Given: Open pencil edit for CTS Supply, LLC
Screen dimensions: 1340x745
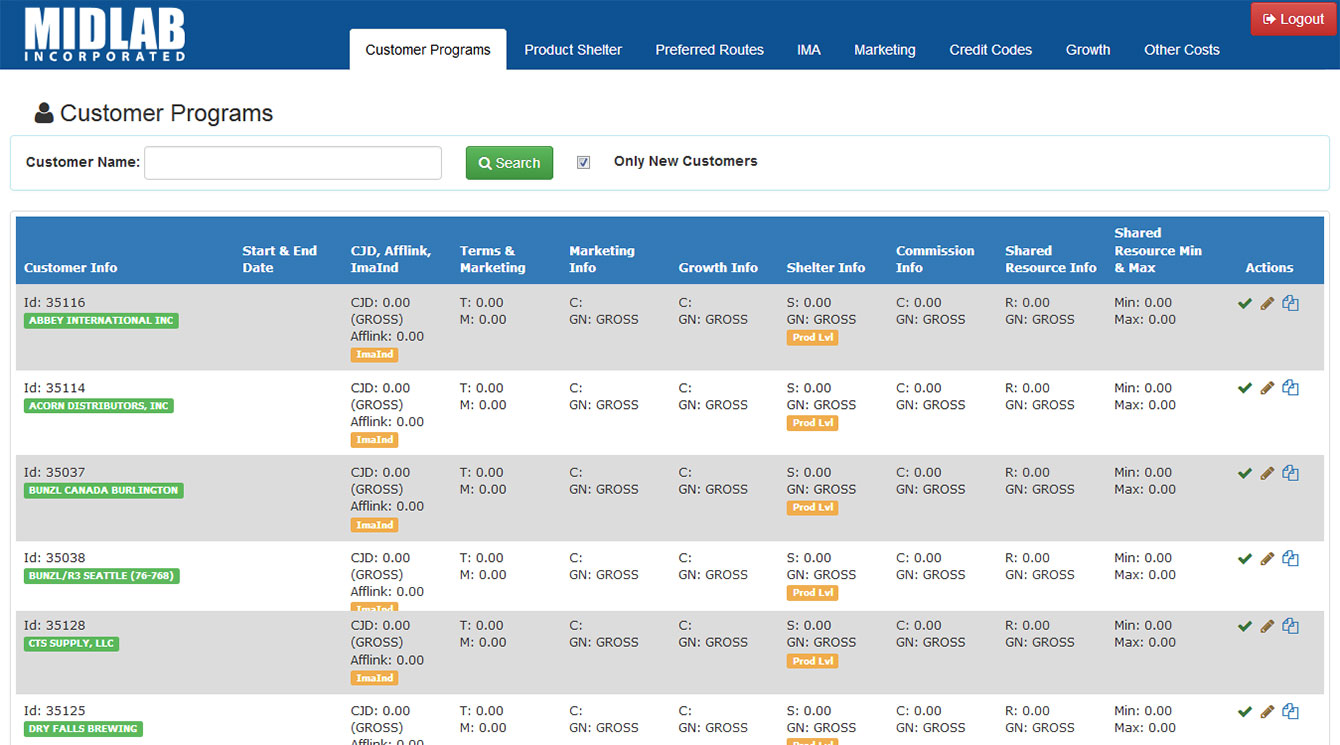Looking at the screenshot, I should click(x=1267, y=627).
